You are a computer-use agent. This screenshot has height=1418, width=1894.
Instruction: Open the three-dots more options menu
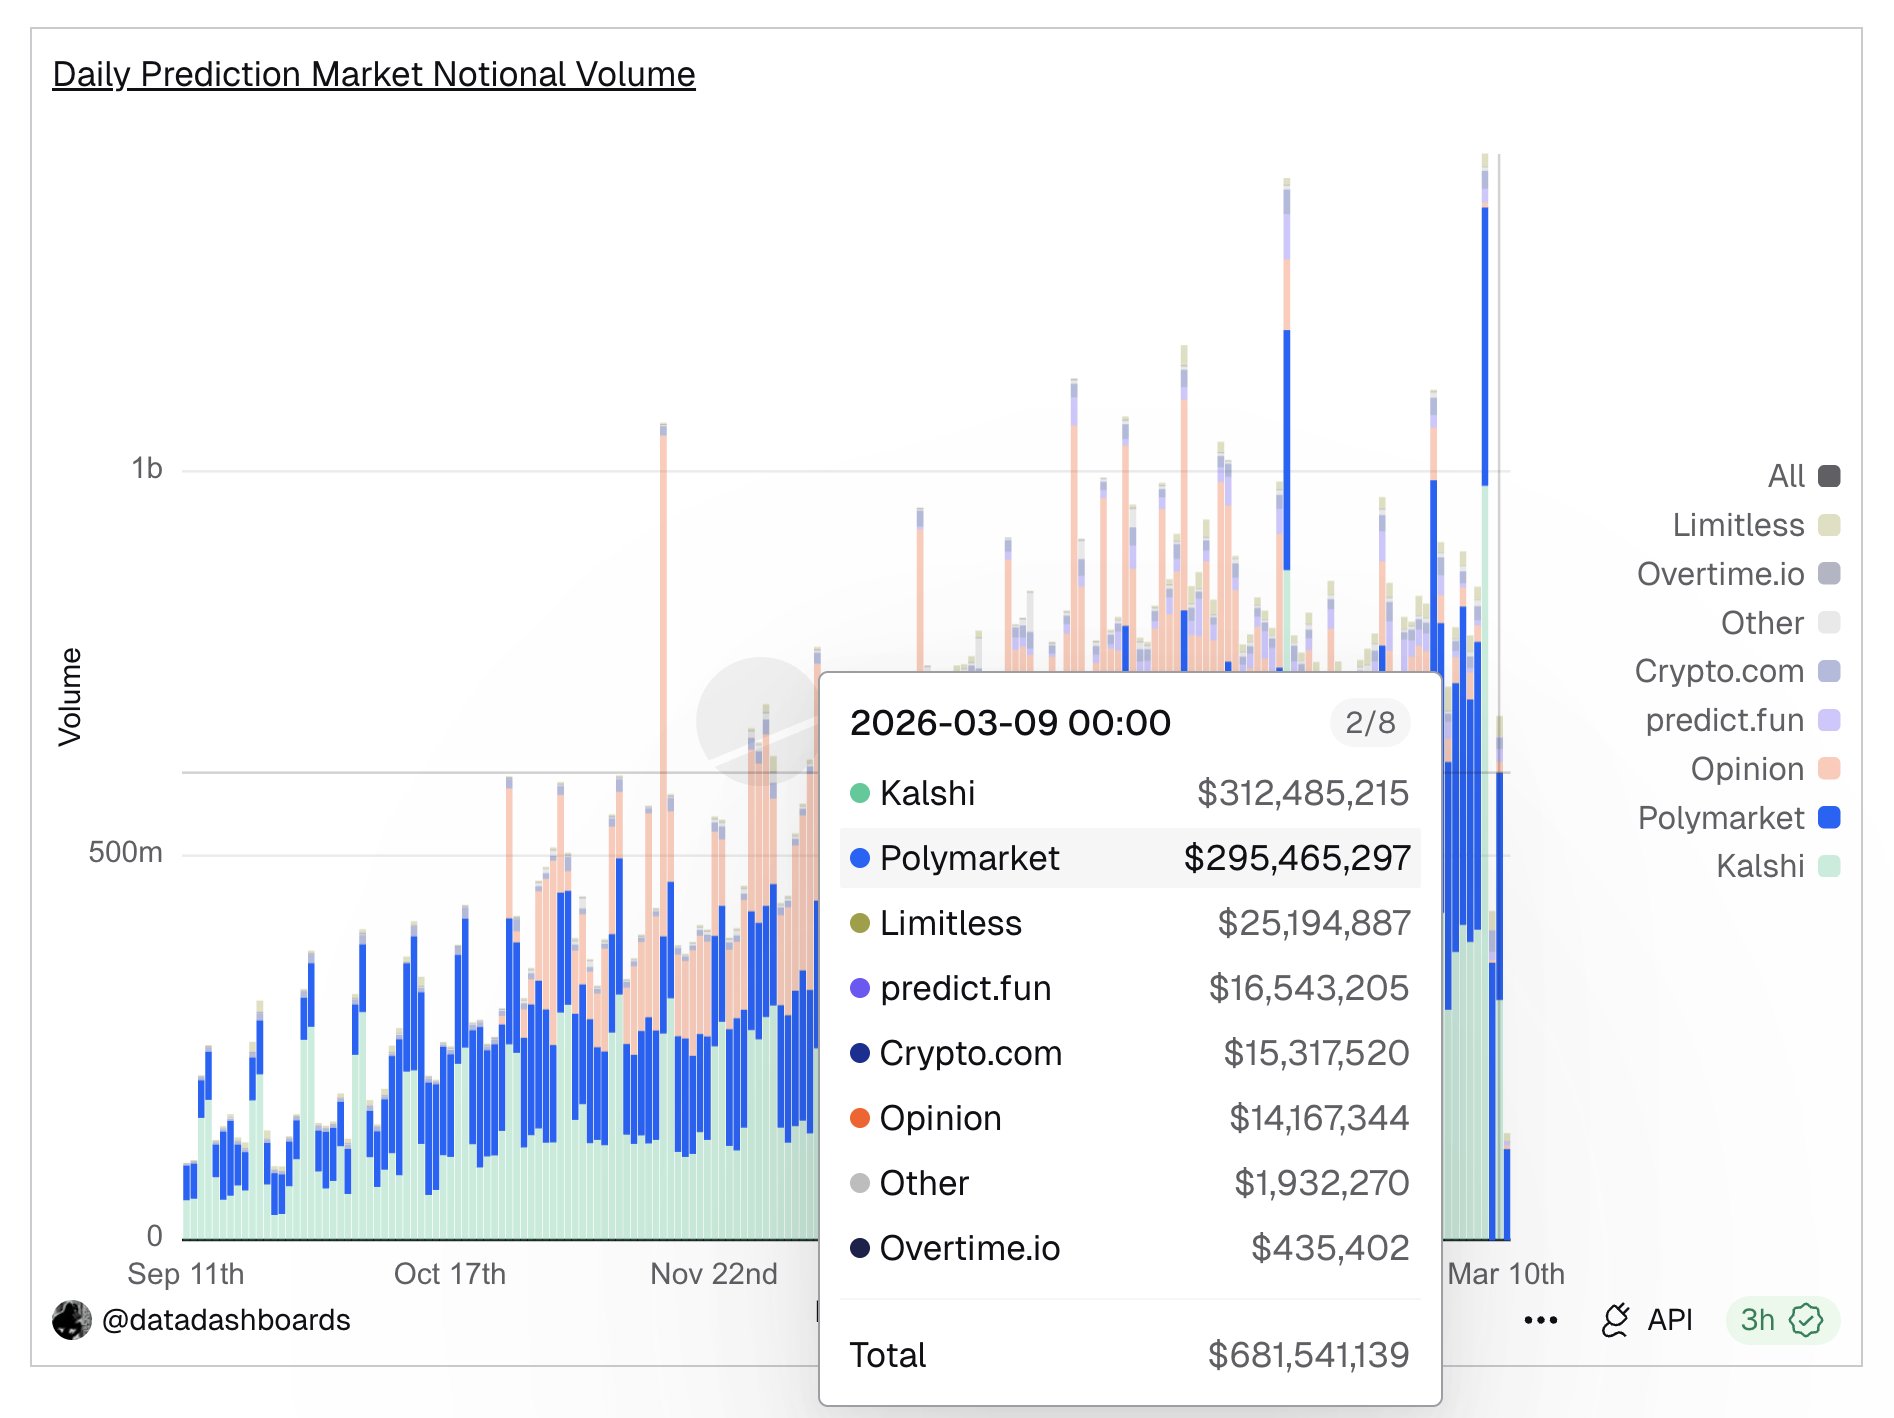[1540, 1321]
